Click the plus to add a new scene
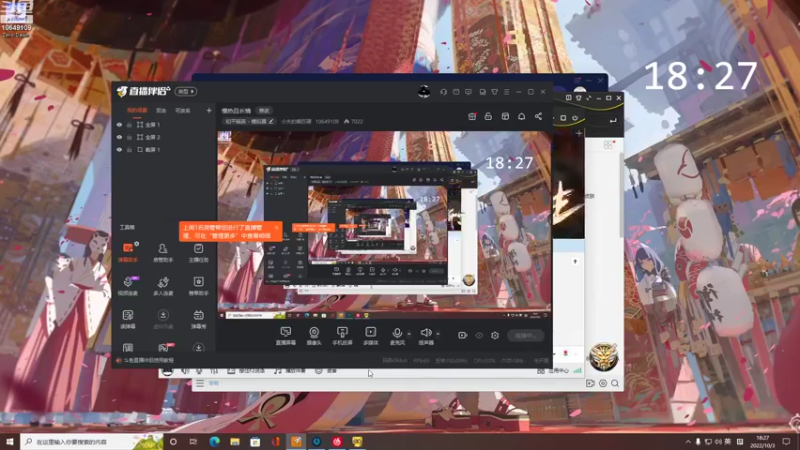 (209, 110)
